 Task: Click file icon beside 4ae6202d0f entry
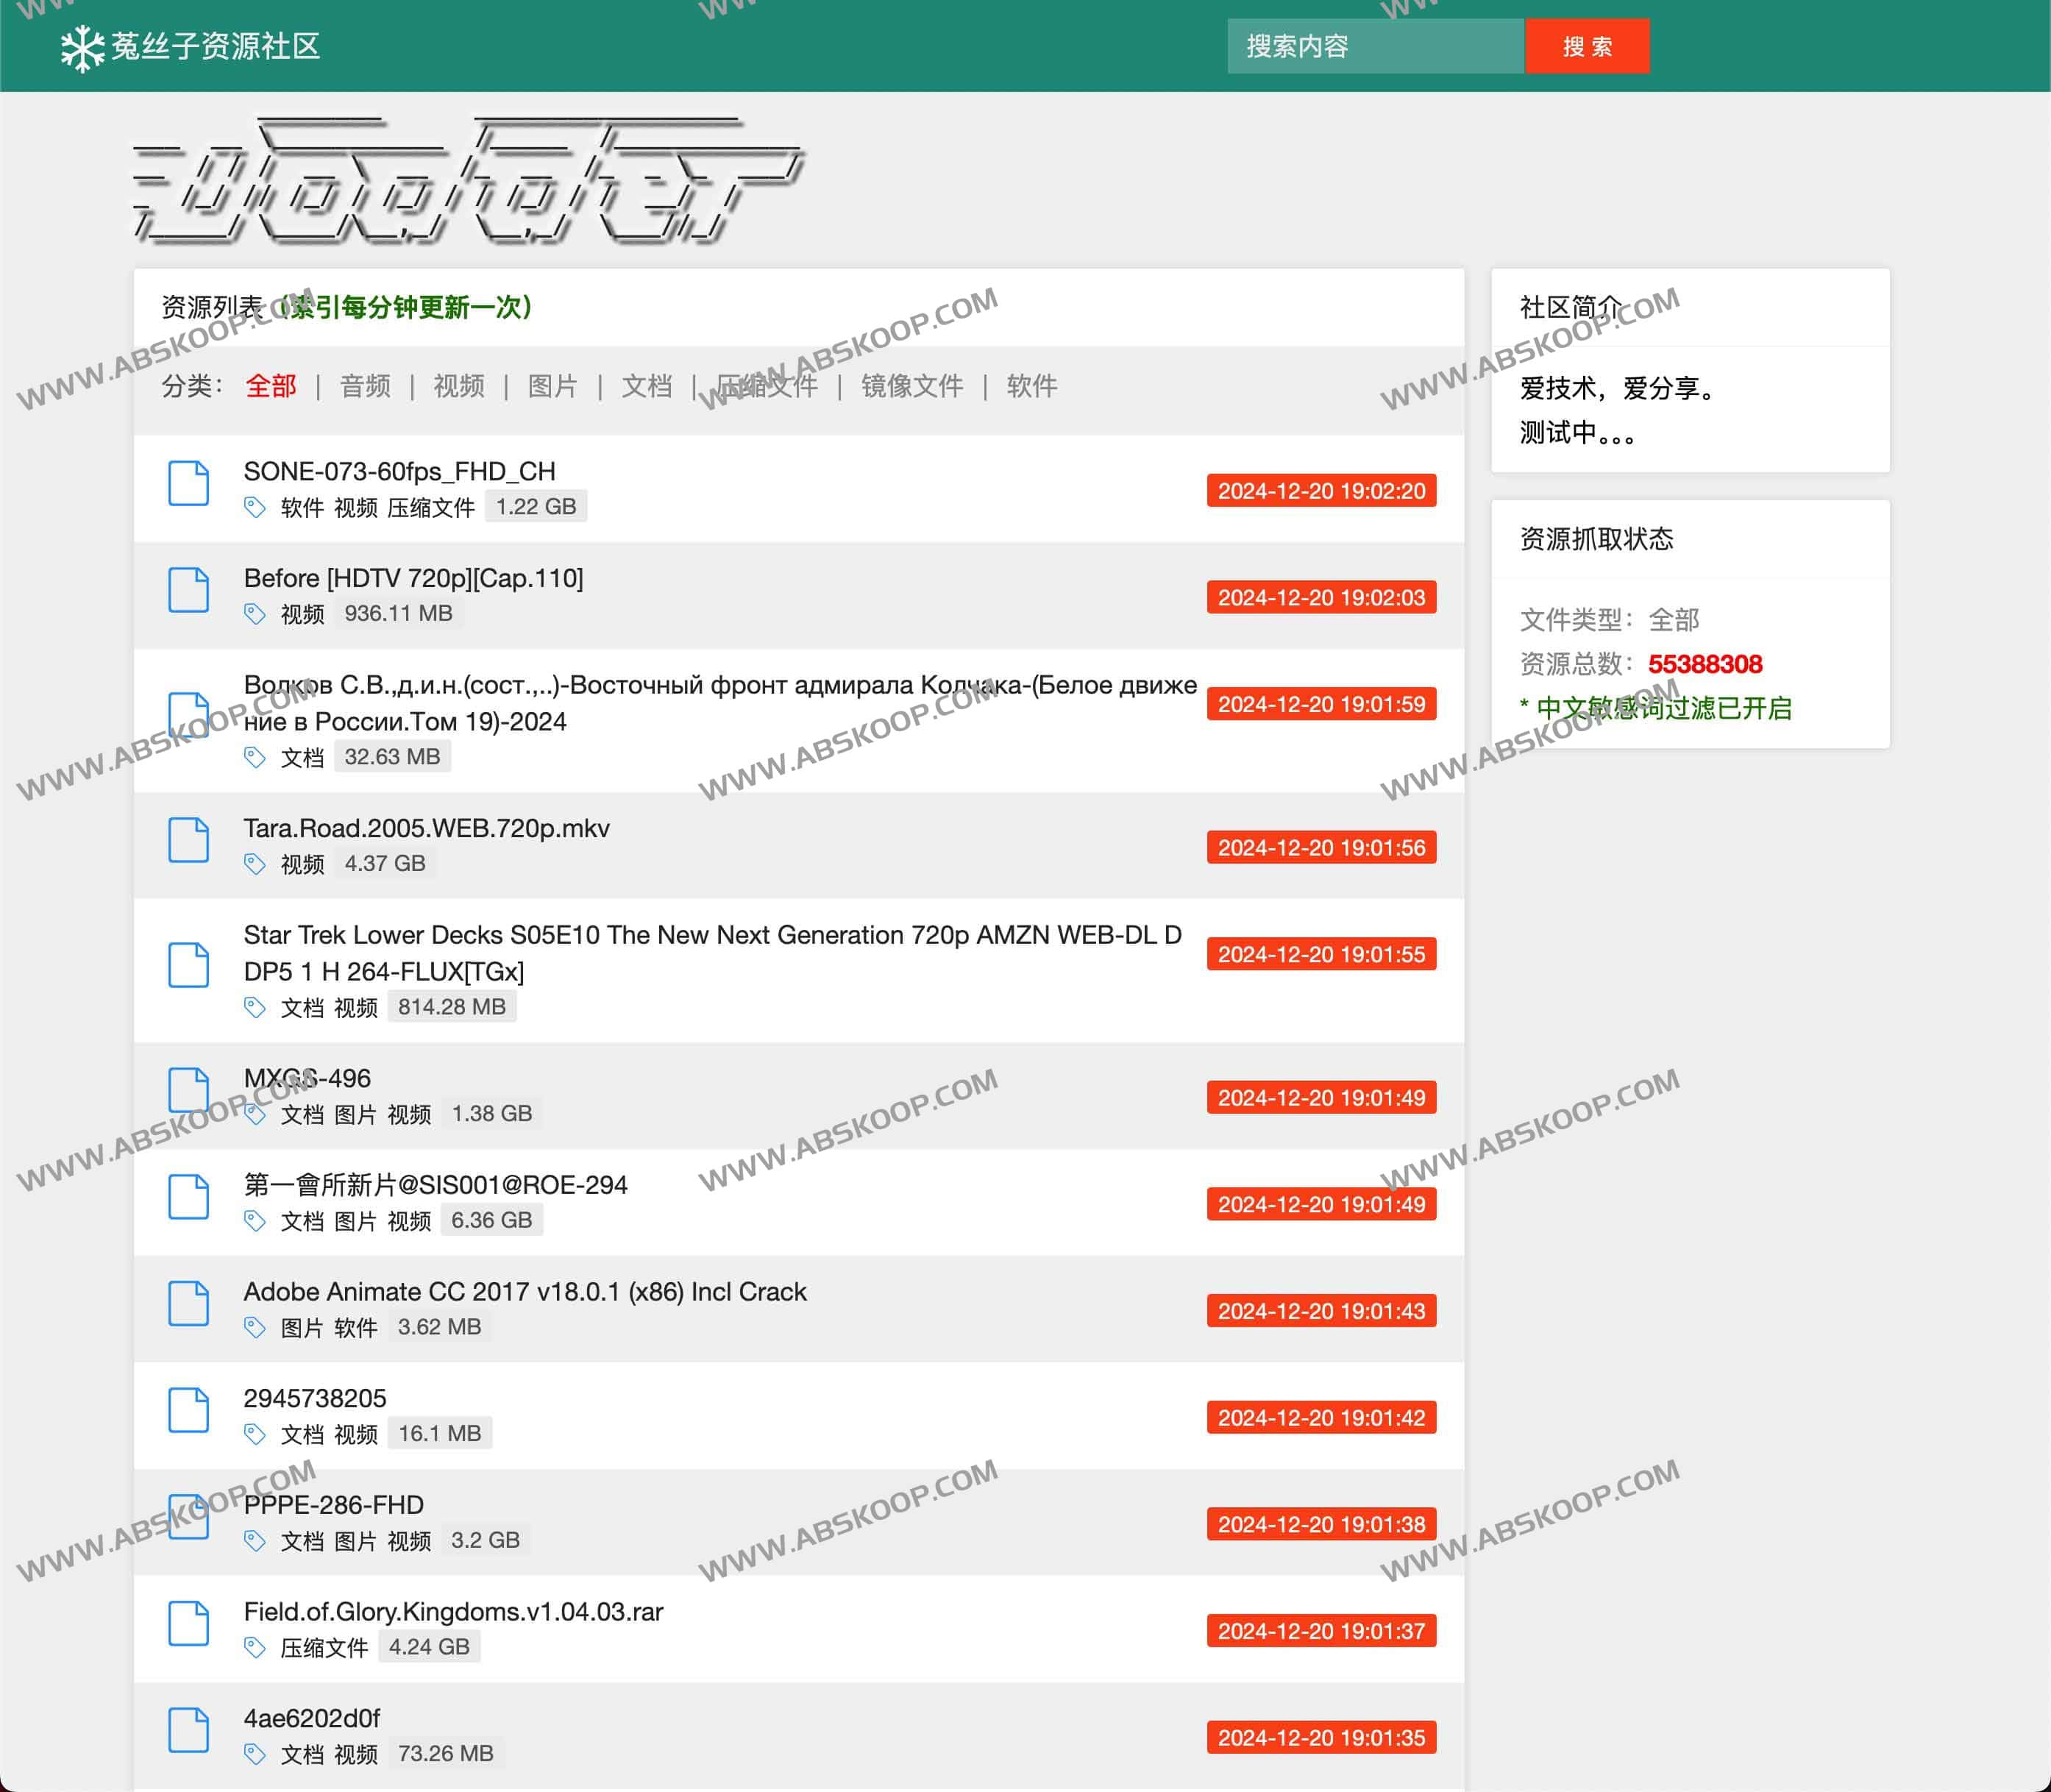(x=188, y=1731)
